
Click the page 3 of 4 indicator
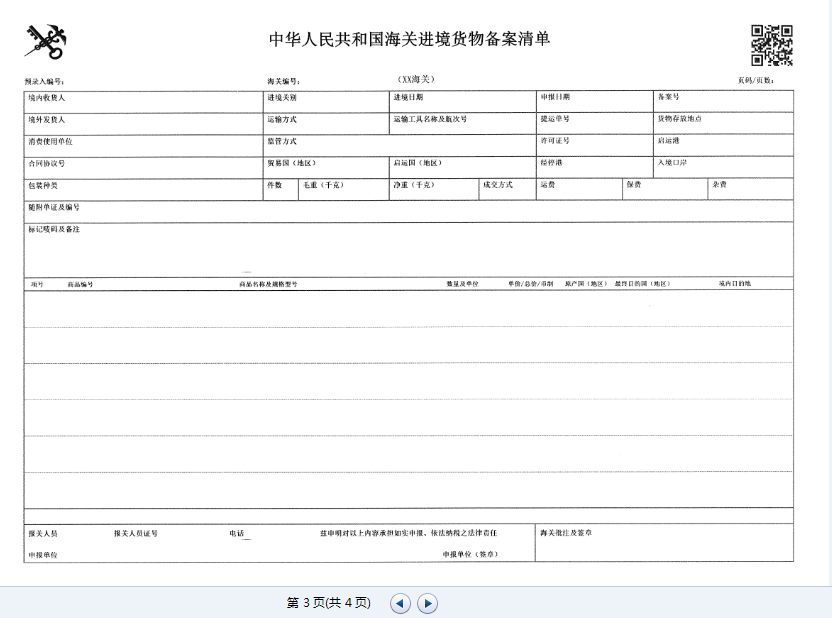328,603
